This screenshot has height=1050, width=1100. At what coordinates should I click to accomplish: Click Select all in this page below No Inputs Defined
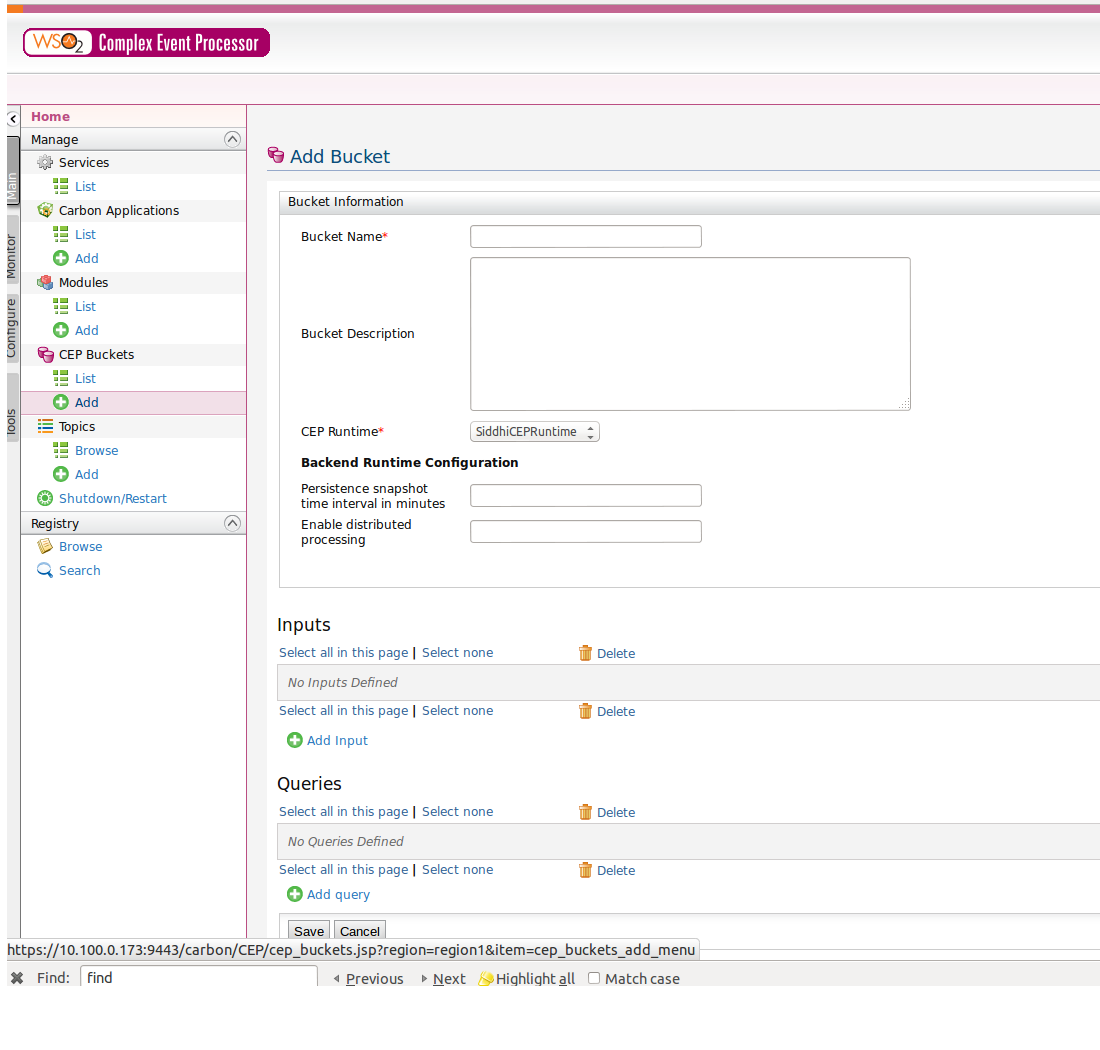[344, 711]
